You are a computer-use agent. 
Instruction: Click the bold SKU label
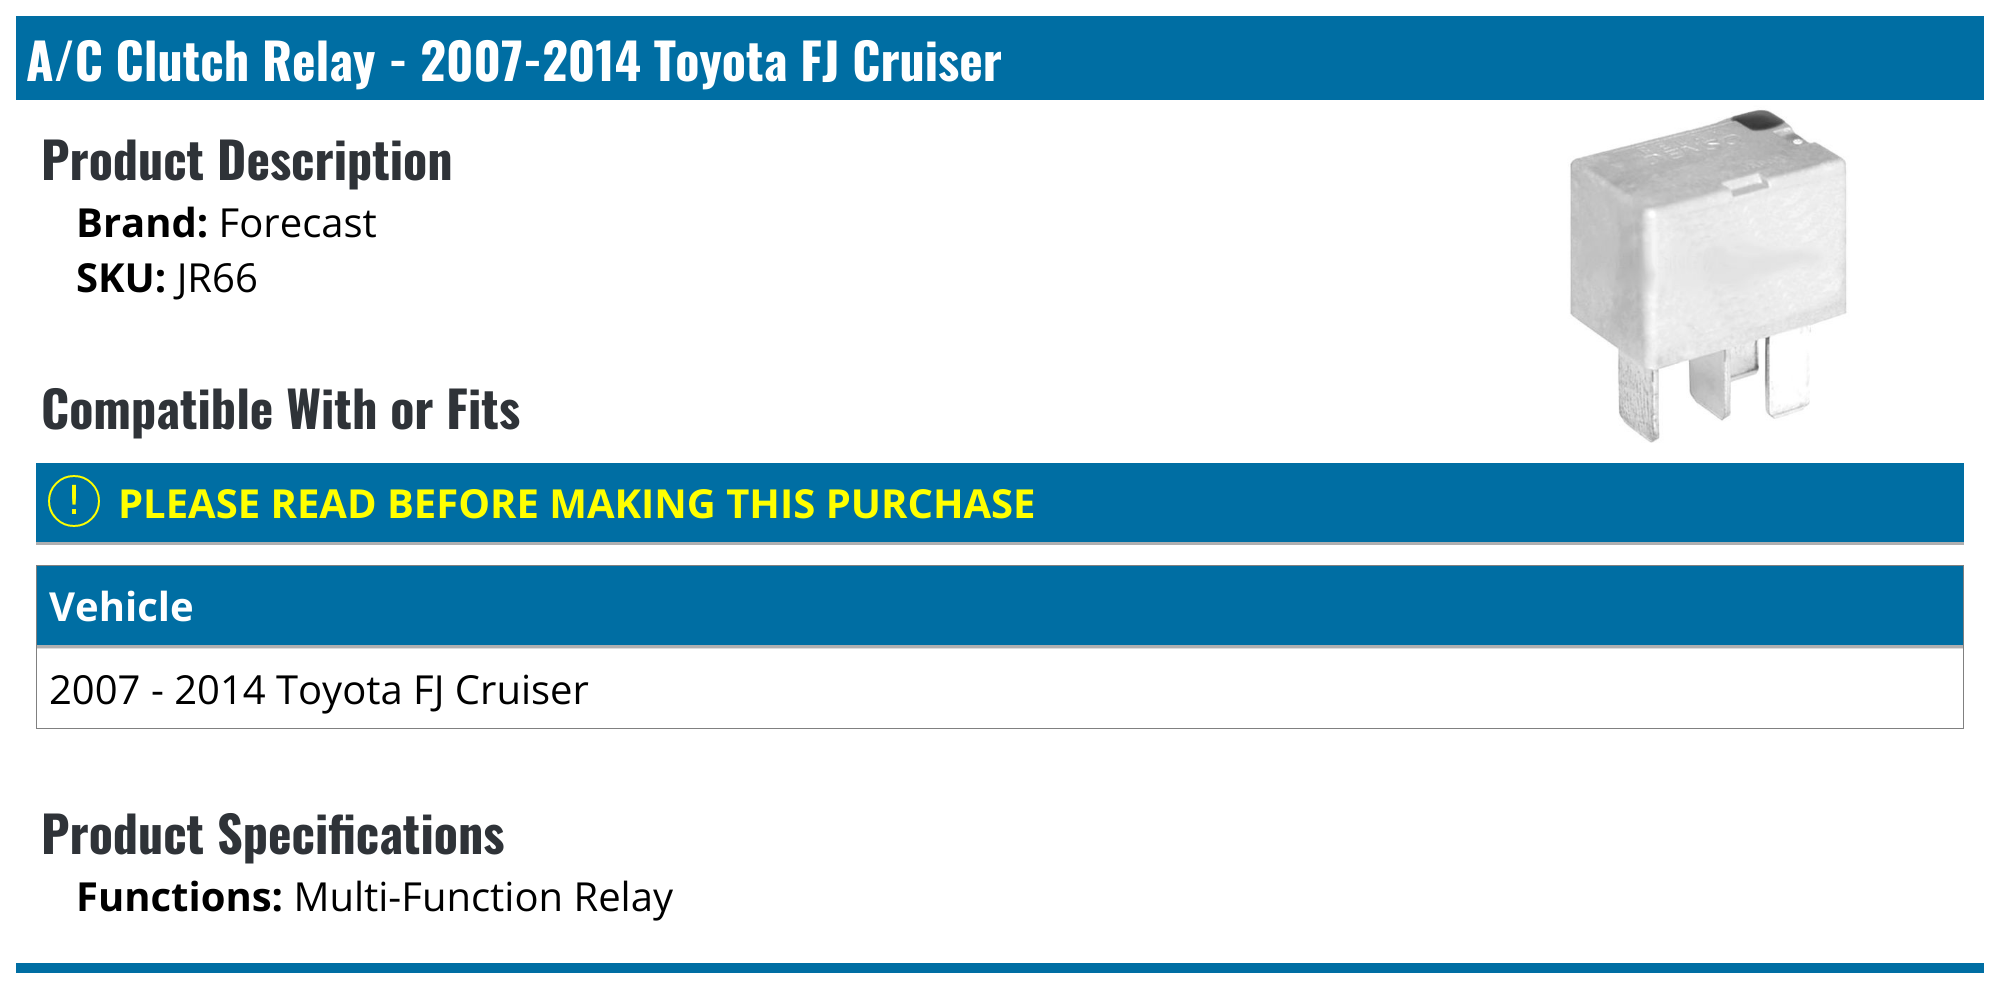[x=120, y=278]
